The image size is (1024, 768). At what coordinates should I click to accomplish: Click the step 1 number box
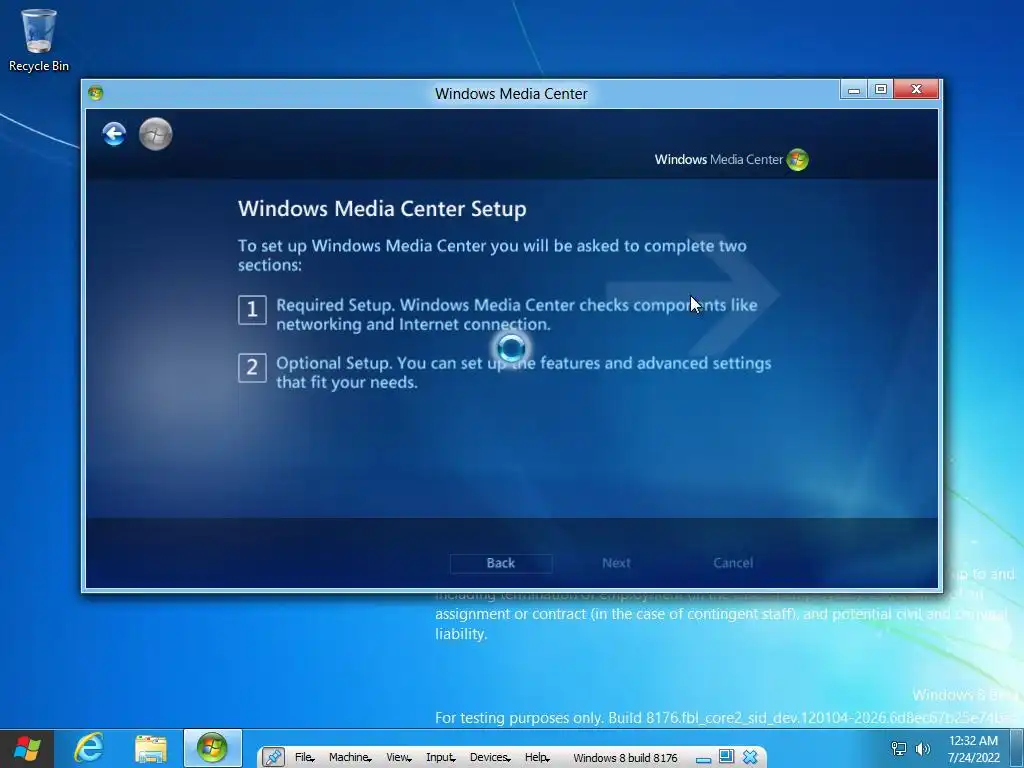(x=252, y=310)
